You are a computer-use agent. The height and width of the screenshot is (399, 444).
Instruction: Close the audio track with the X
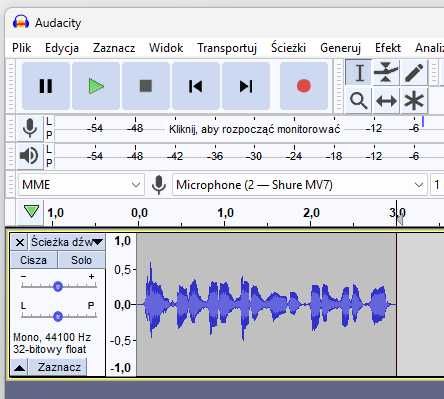[x=20, y=242]
